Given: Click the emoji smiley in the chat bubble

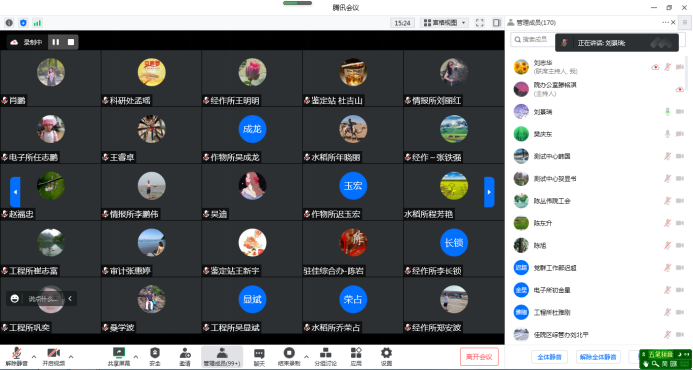Looking at the screenshot, I should [x=15, y=298].
